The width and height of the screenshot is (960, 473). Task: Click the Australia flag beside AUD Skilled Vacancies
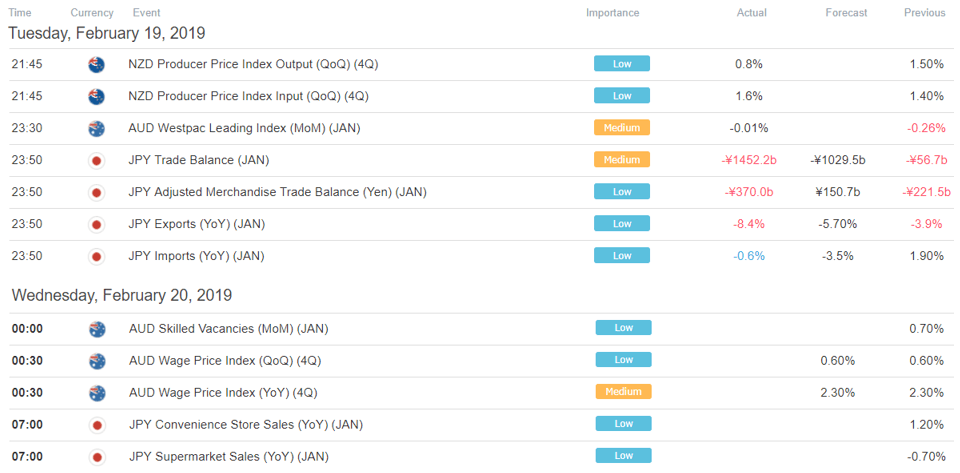pyautogui.click(x=97, y=329)
